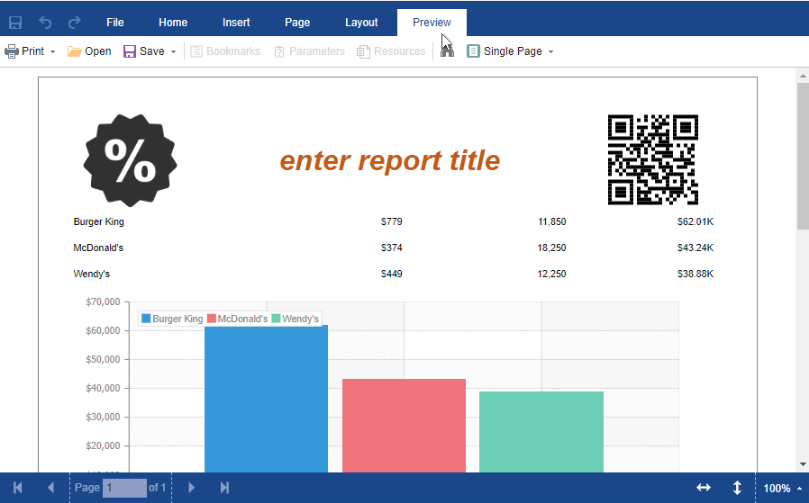809x503 pixels.
Task: Click the $62.01K value cell
Action: [695, 221]
